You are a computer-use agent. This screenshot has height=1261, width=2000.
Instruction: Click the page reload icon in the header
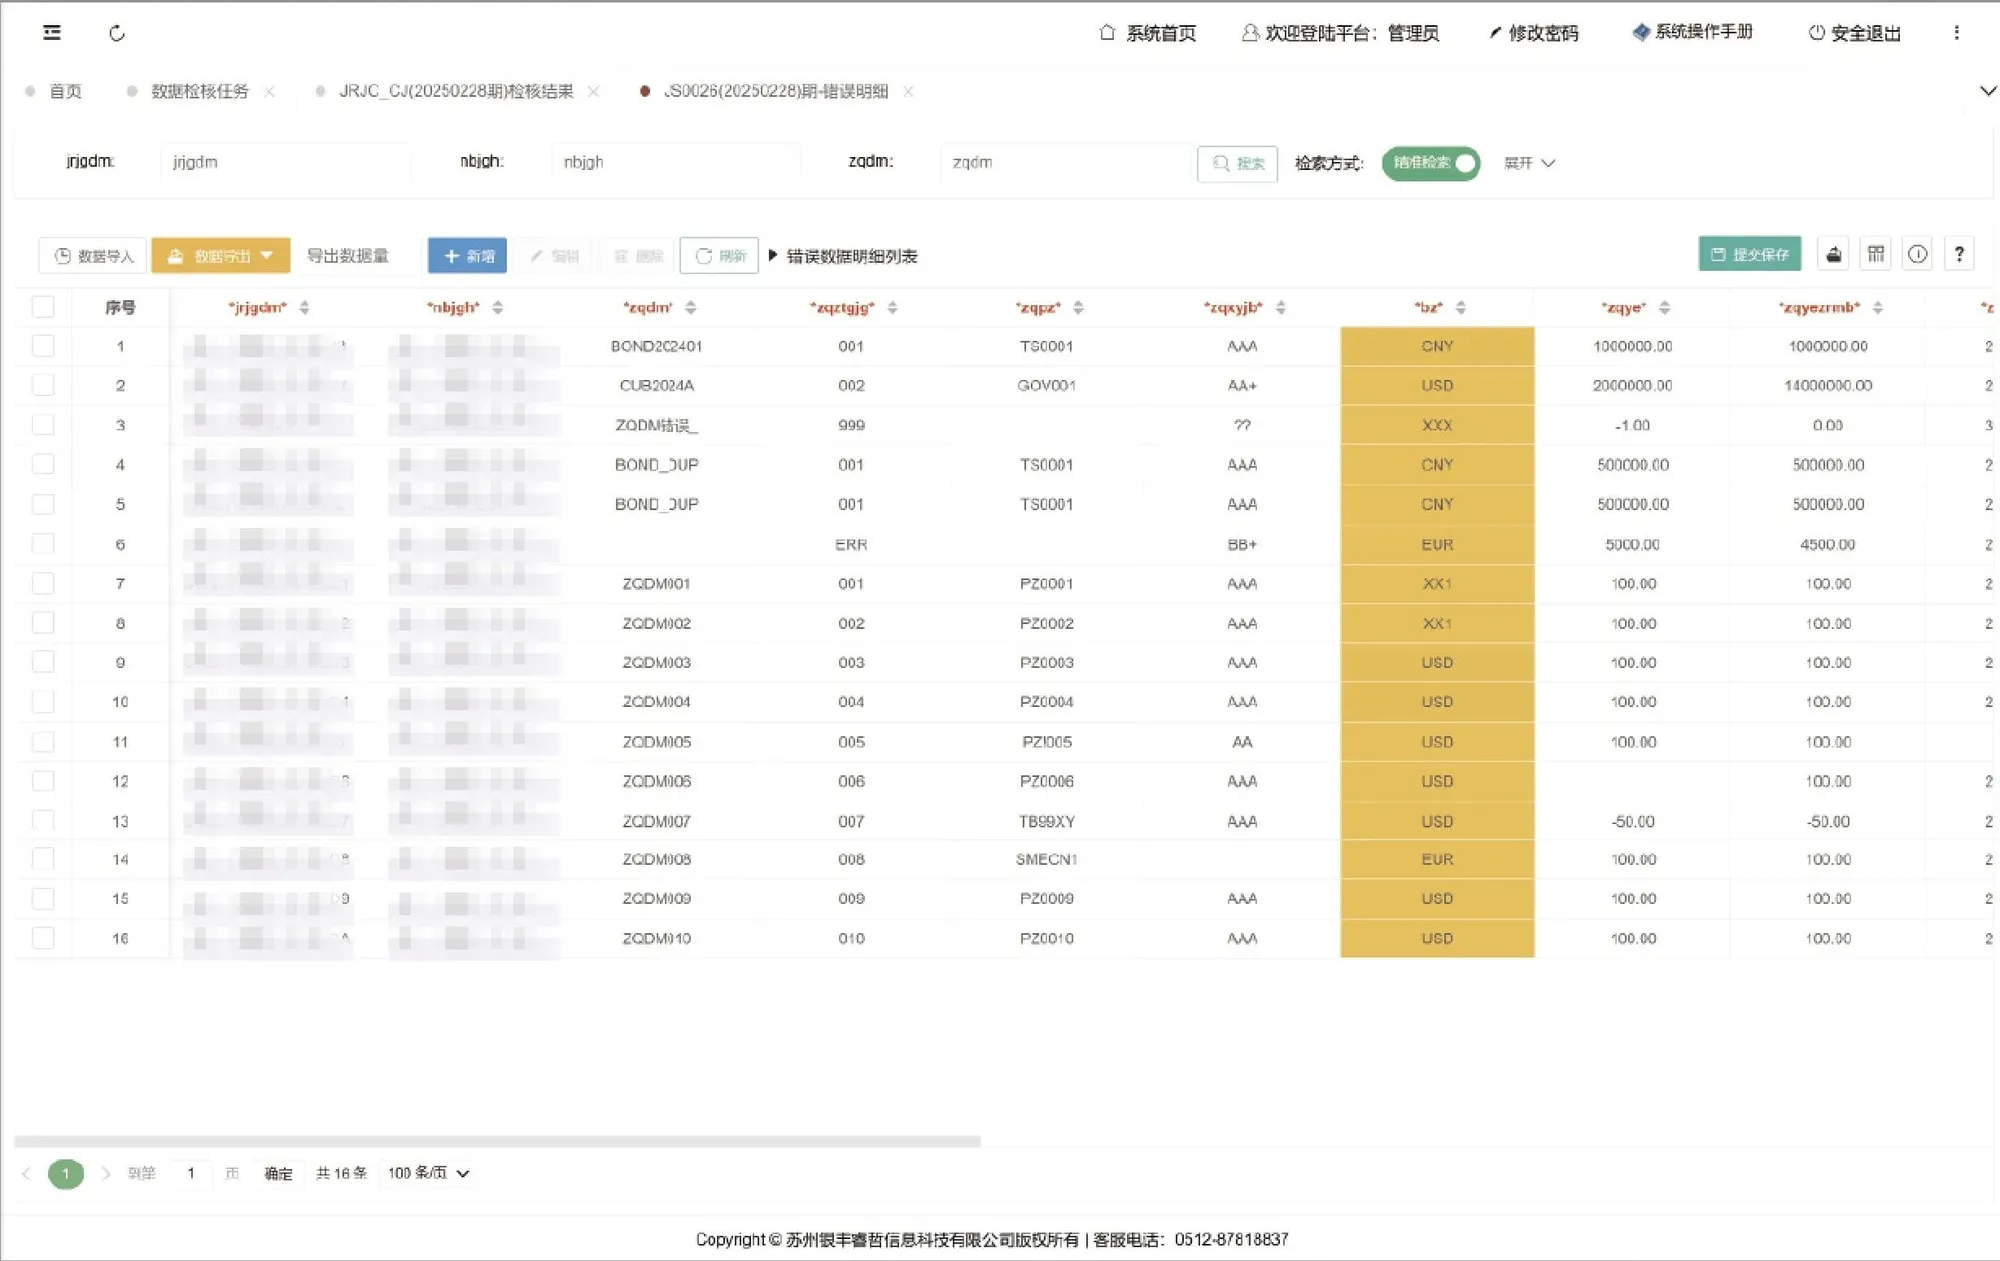[x=117, y=33]
